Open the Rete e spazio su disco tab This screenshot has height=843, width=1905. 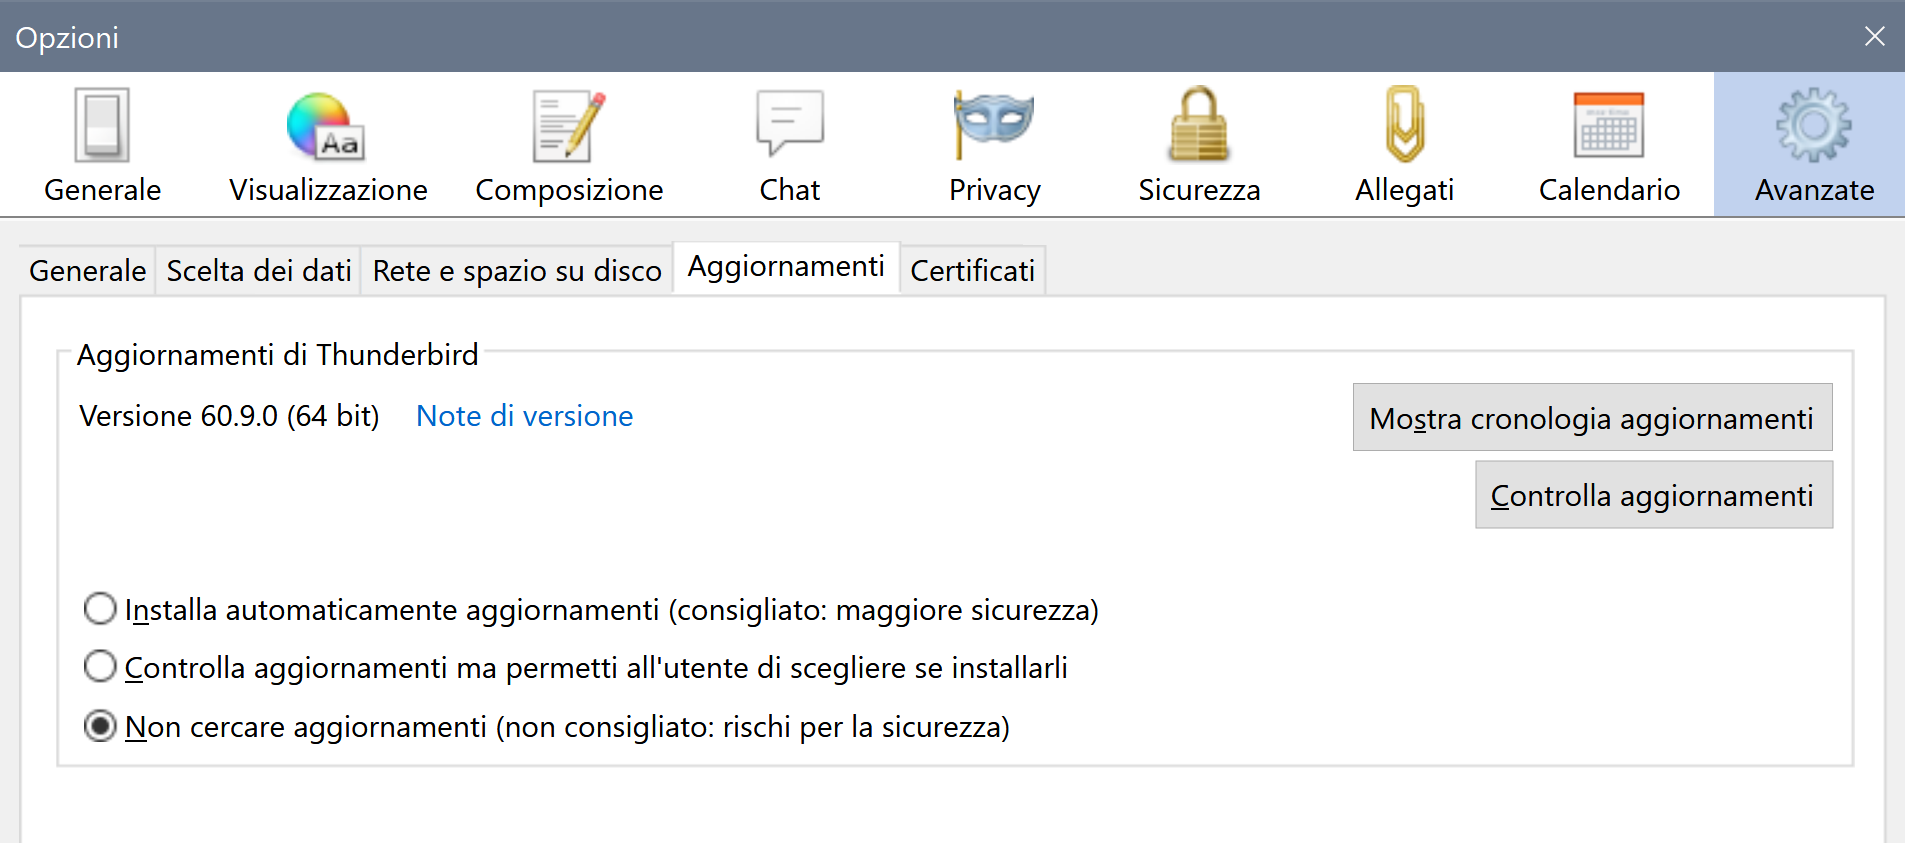pos(517,271)
